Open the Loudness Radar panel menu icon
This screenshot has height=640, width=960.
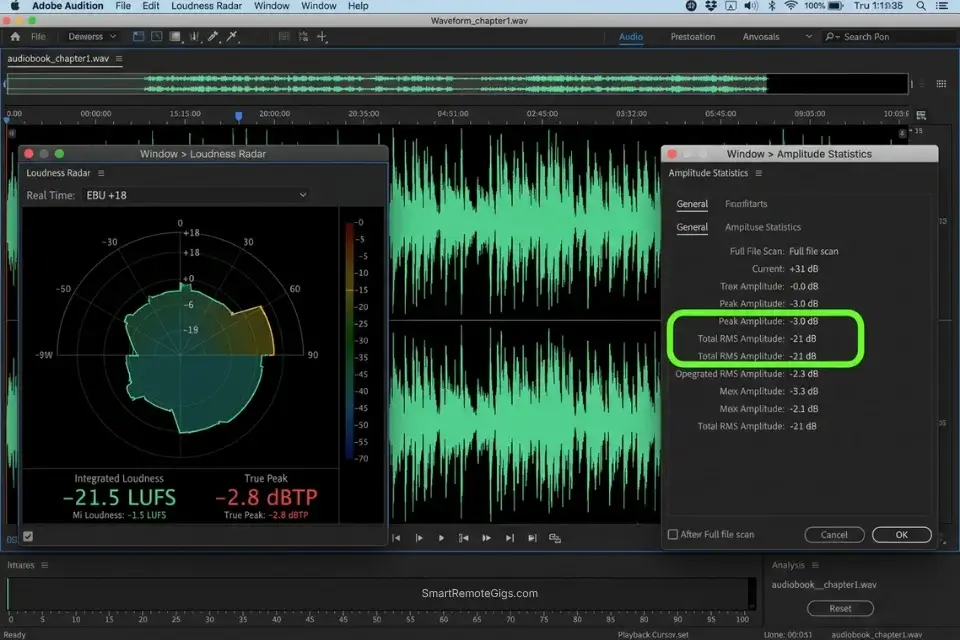101,173
